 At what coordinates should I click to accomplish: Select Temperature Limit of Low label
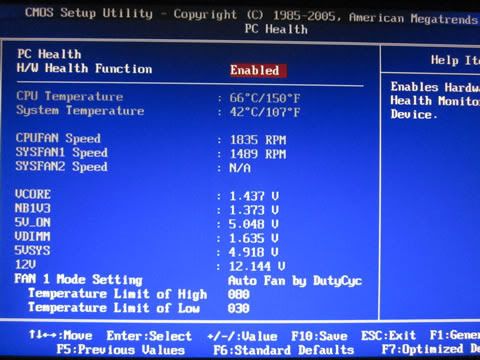click(x=114, y=308)
